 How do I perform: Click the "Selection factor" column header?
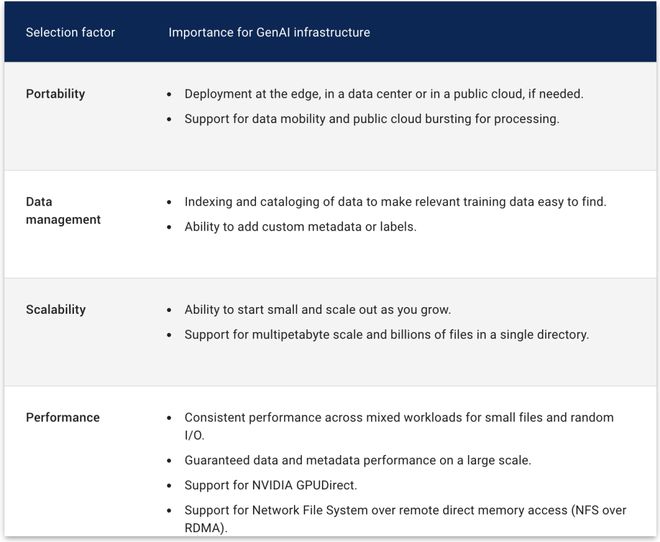point(70,32)
